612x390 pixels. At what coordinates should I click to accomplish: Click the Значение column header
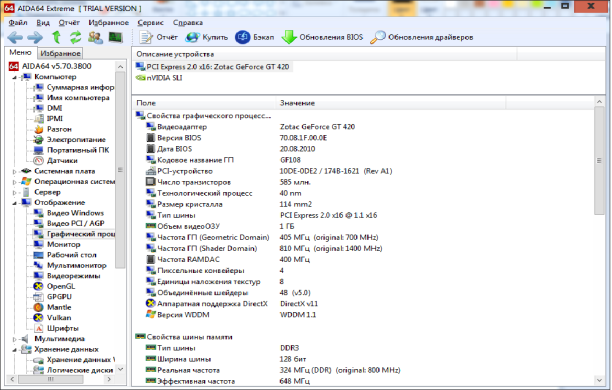(391, 103)
